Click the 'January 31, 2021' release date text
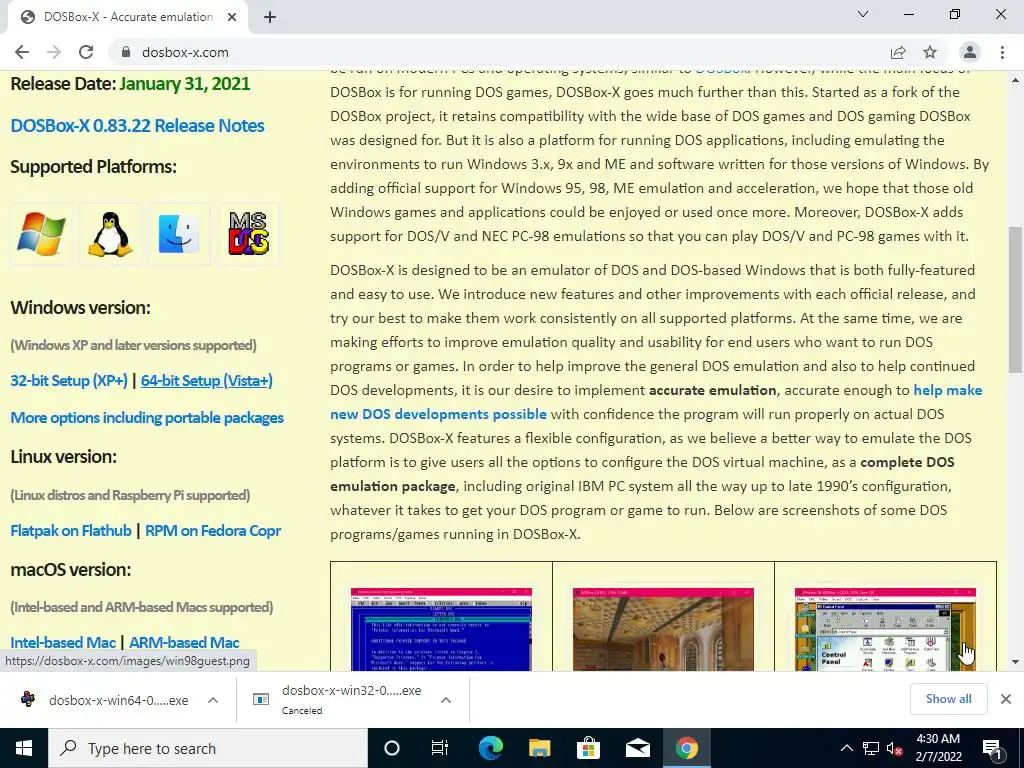Screen dimensions: 1024x768 tap(185, 84)
